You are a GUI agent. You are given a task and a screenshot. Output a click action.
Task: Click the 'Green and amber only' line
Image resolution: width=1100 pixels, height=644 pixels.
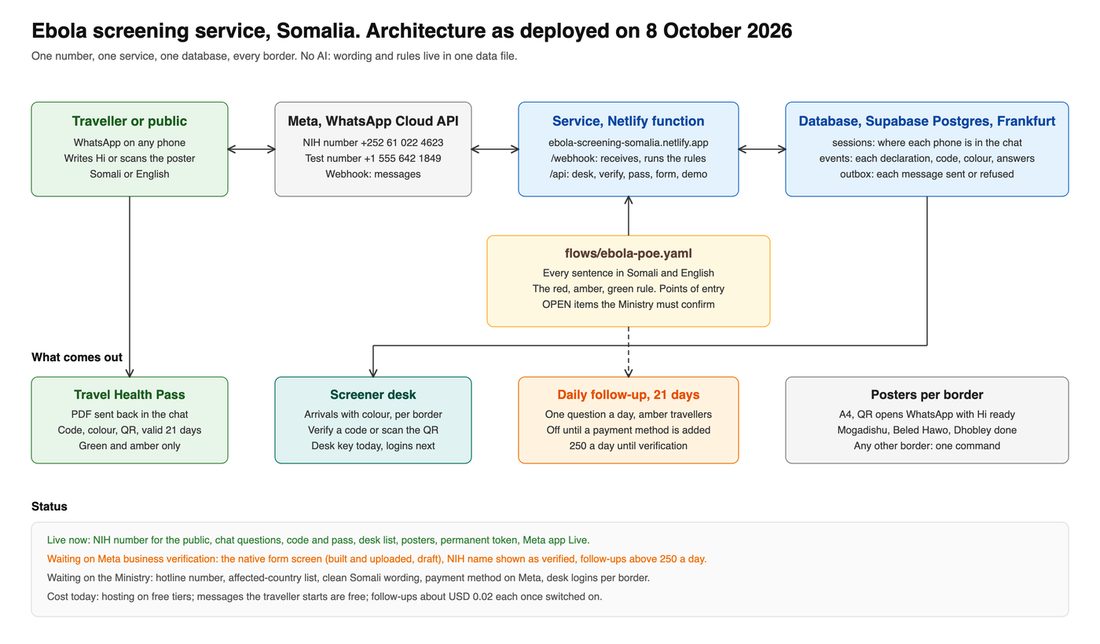[x=130, y=445]
